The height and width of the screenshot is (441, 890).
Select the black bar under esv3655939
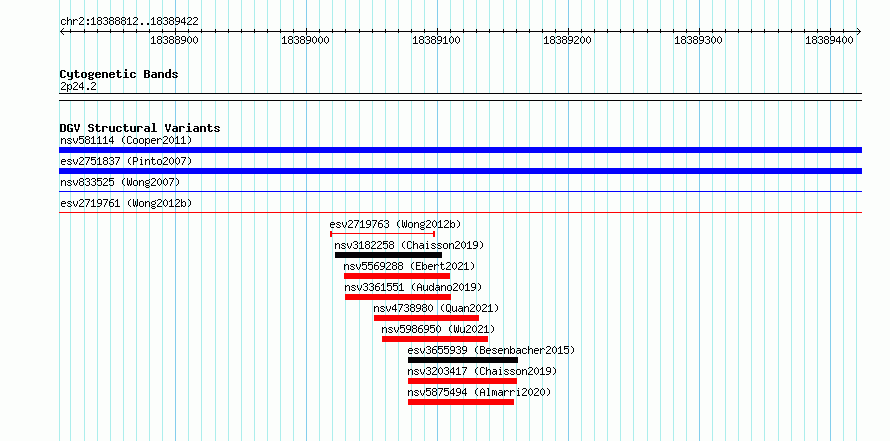(x=463, y=360)
